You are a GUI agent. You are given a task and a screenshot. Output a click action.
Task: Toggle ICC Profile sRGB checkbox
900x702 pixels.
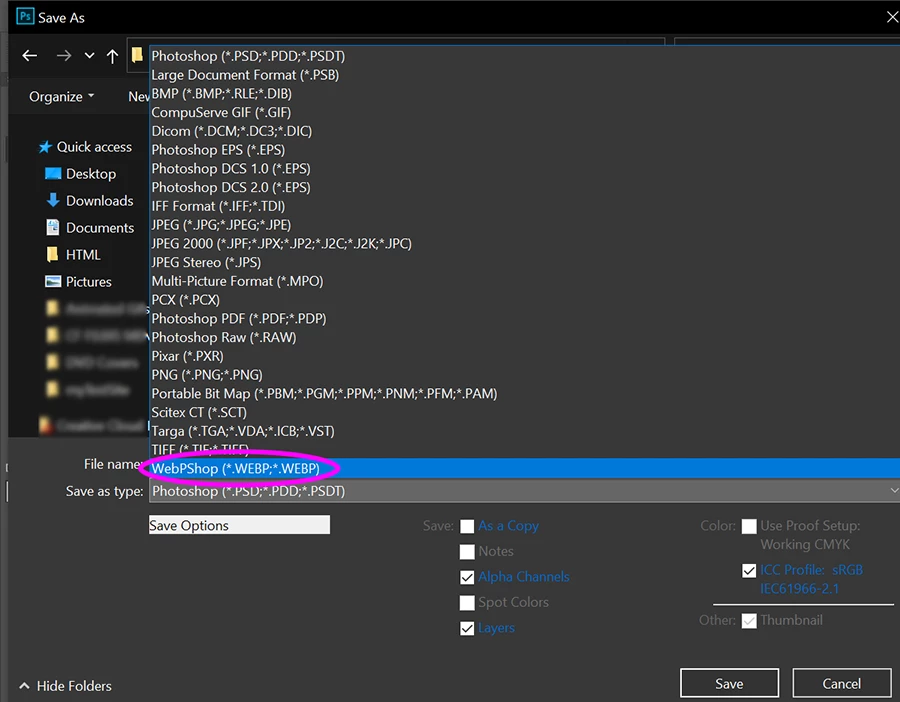749,571
